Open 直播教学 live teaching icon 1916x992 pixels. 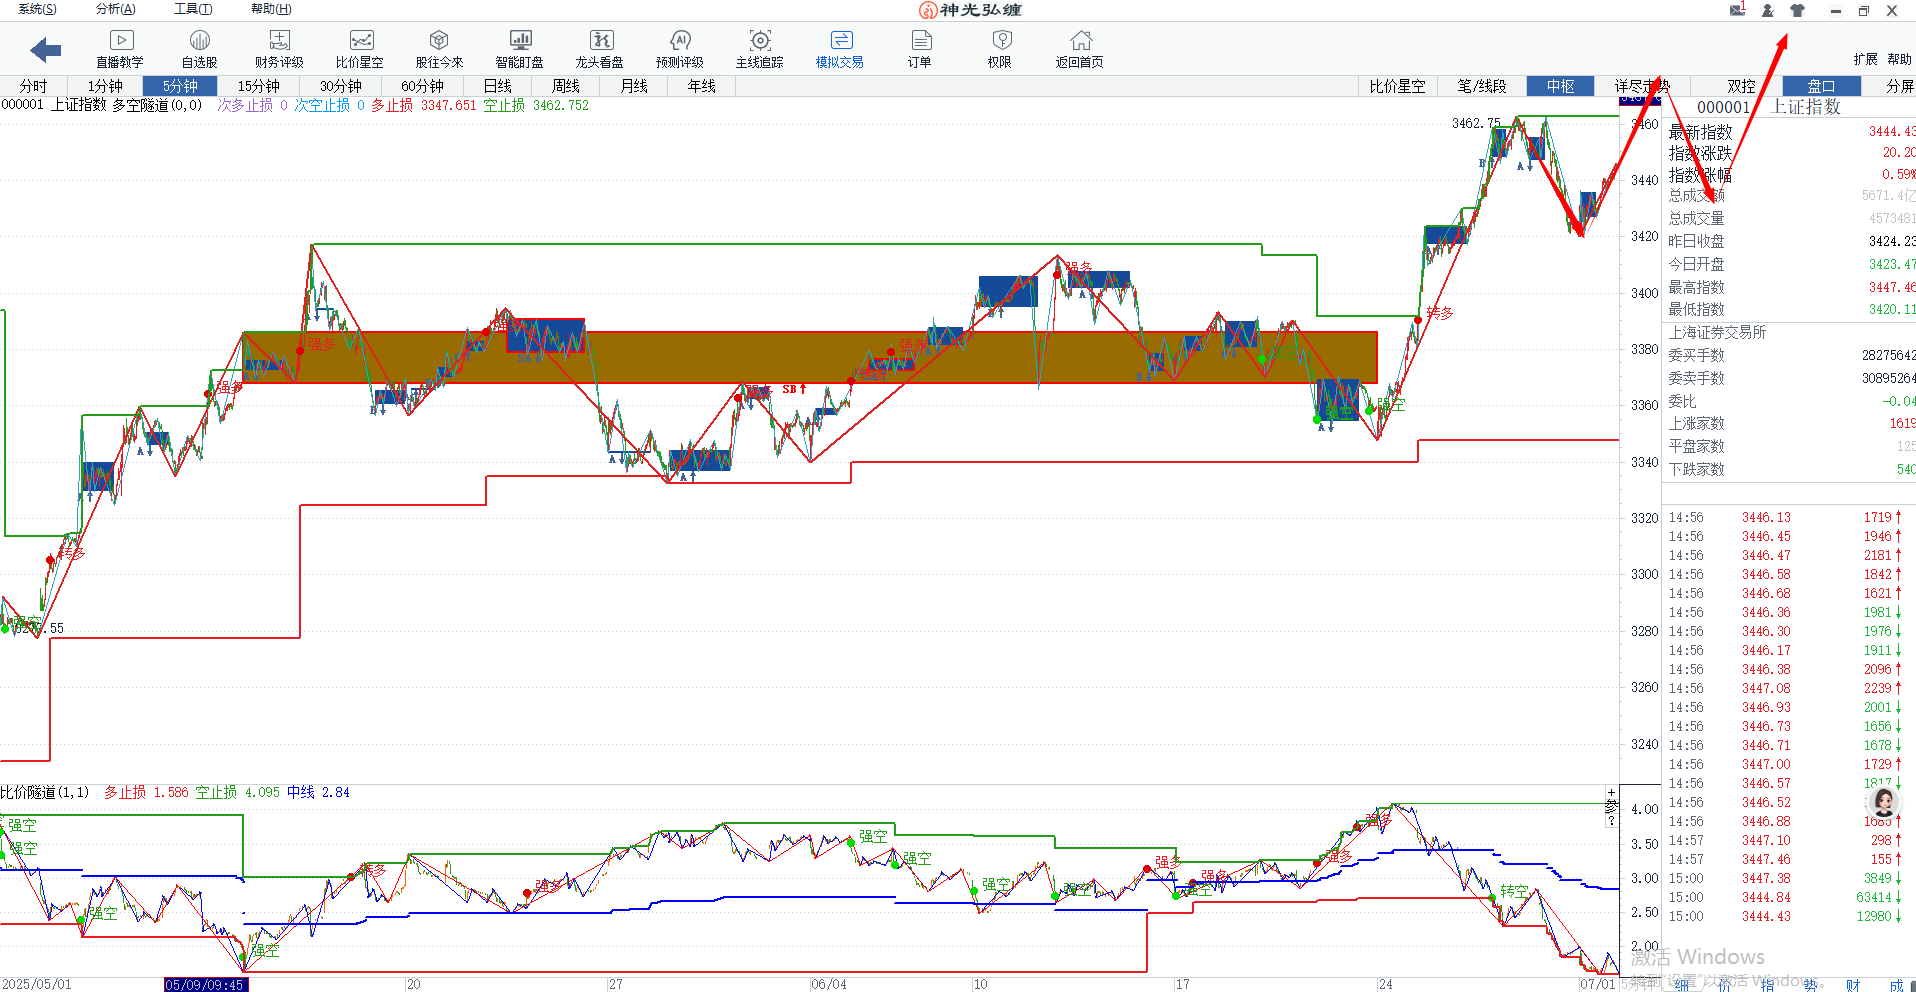click(x=120, y=48)
